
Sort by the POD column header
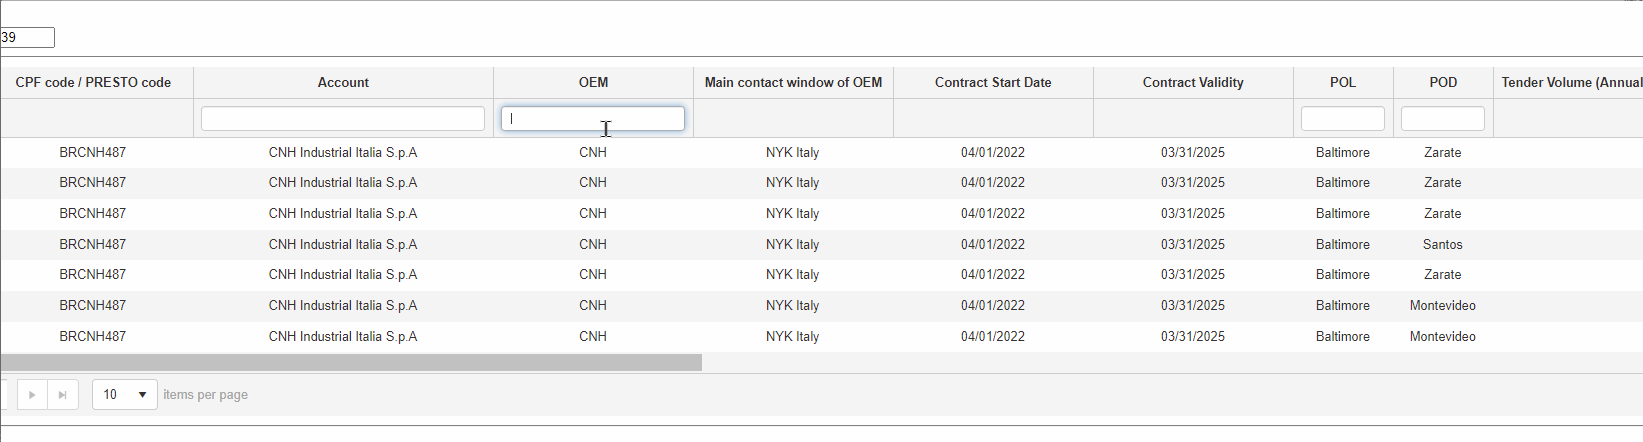[x=1443, y=83]
